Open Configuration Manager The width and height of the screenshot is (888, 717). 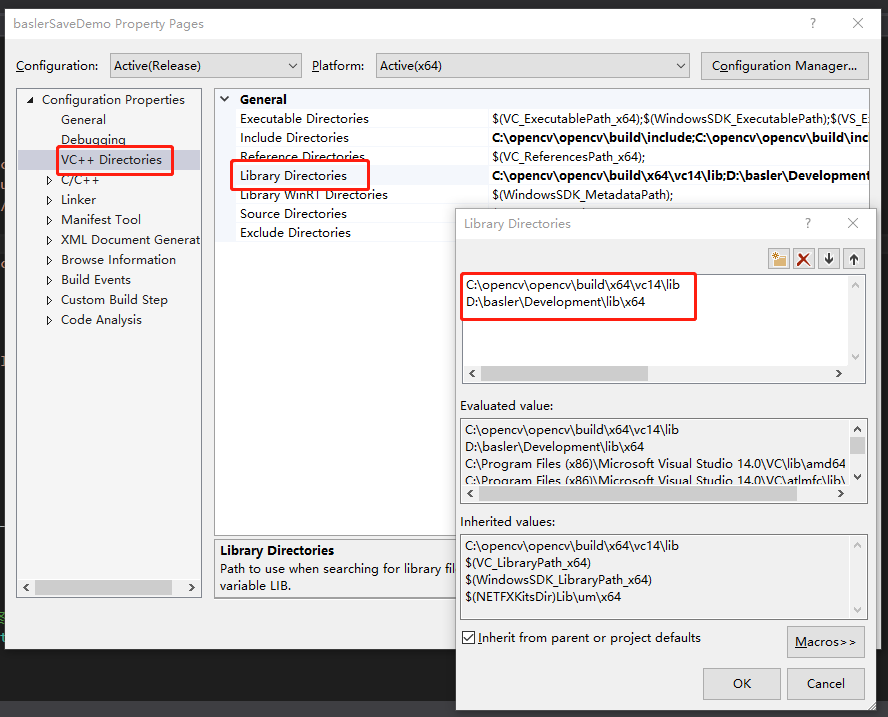(x=784, y=65)
